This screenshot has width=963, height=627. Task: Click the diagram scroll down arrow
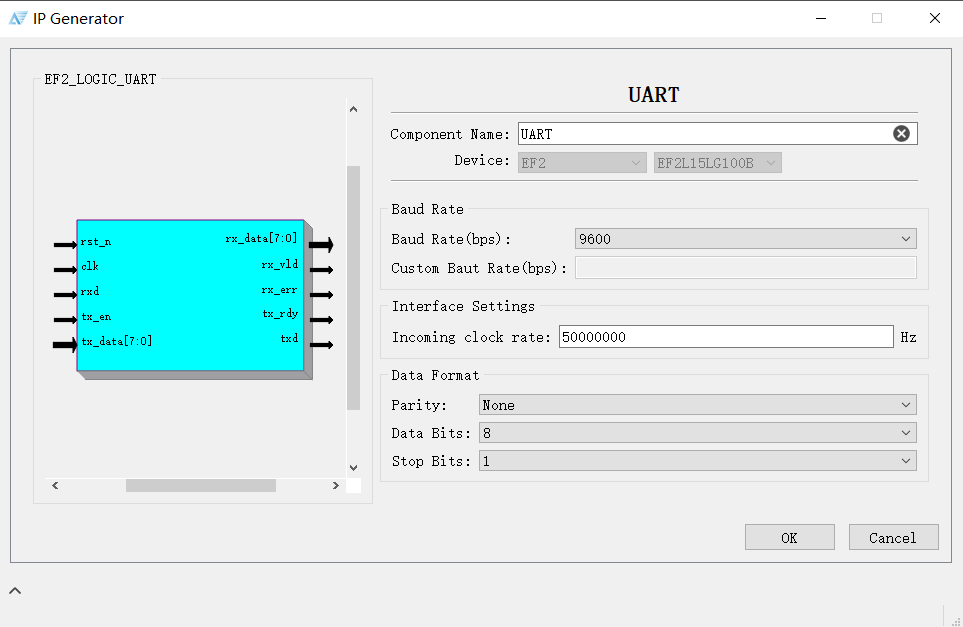point(353,467)
